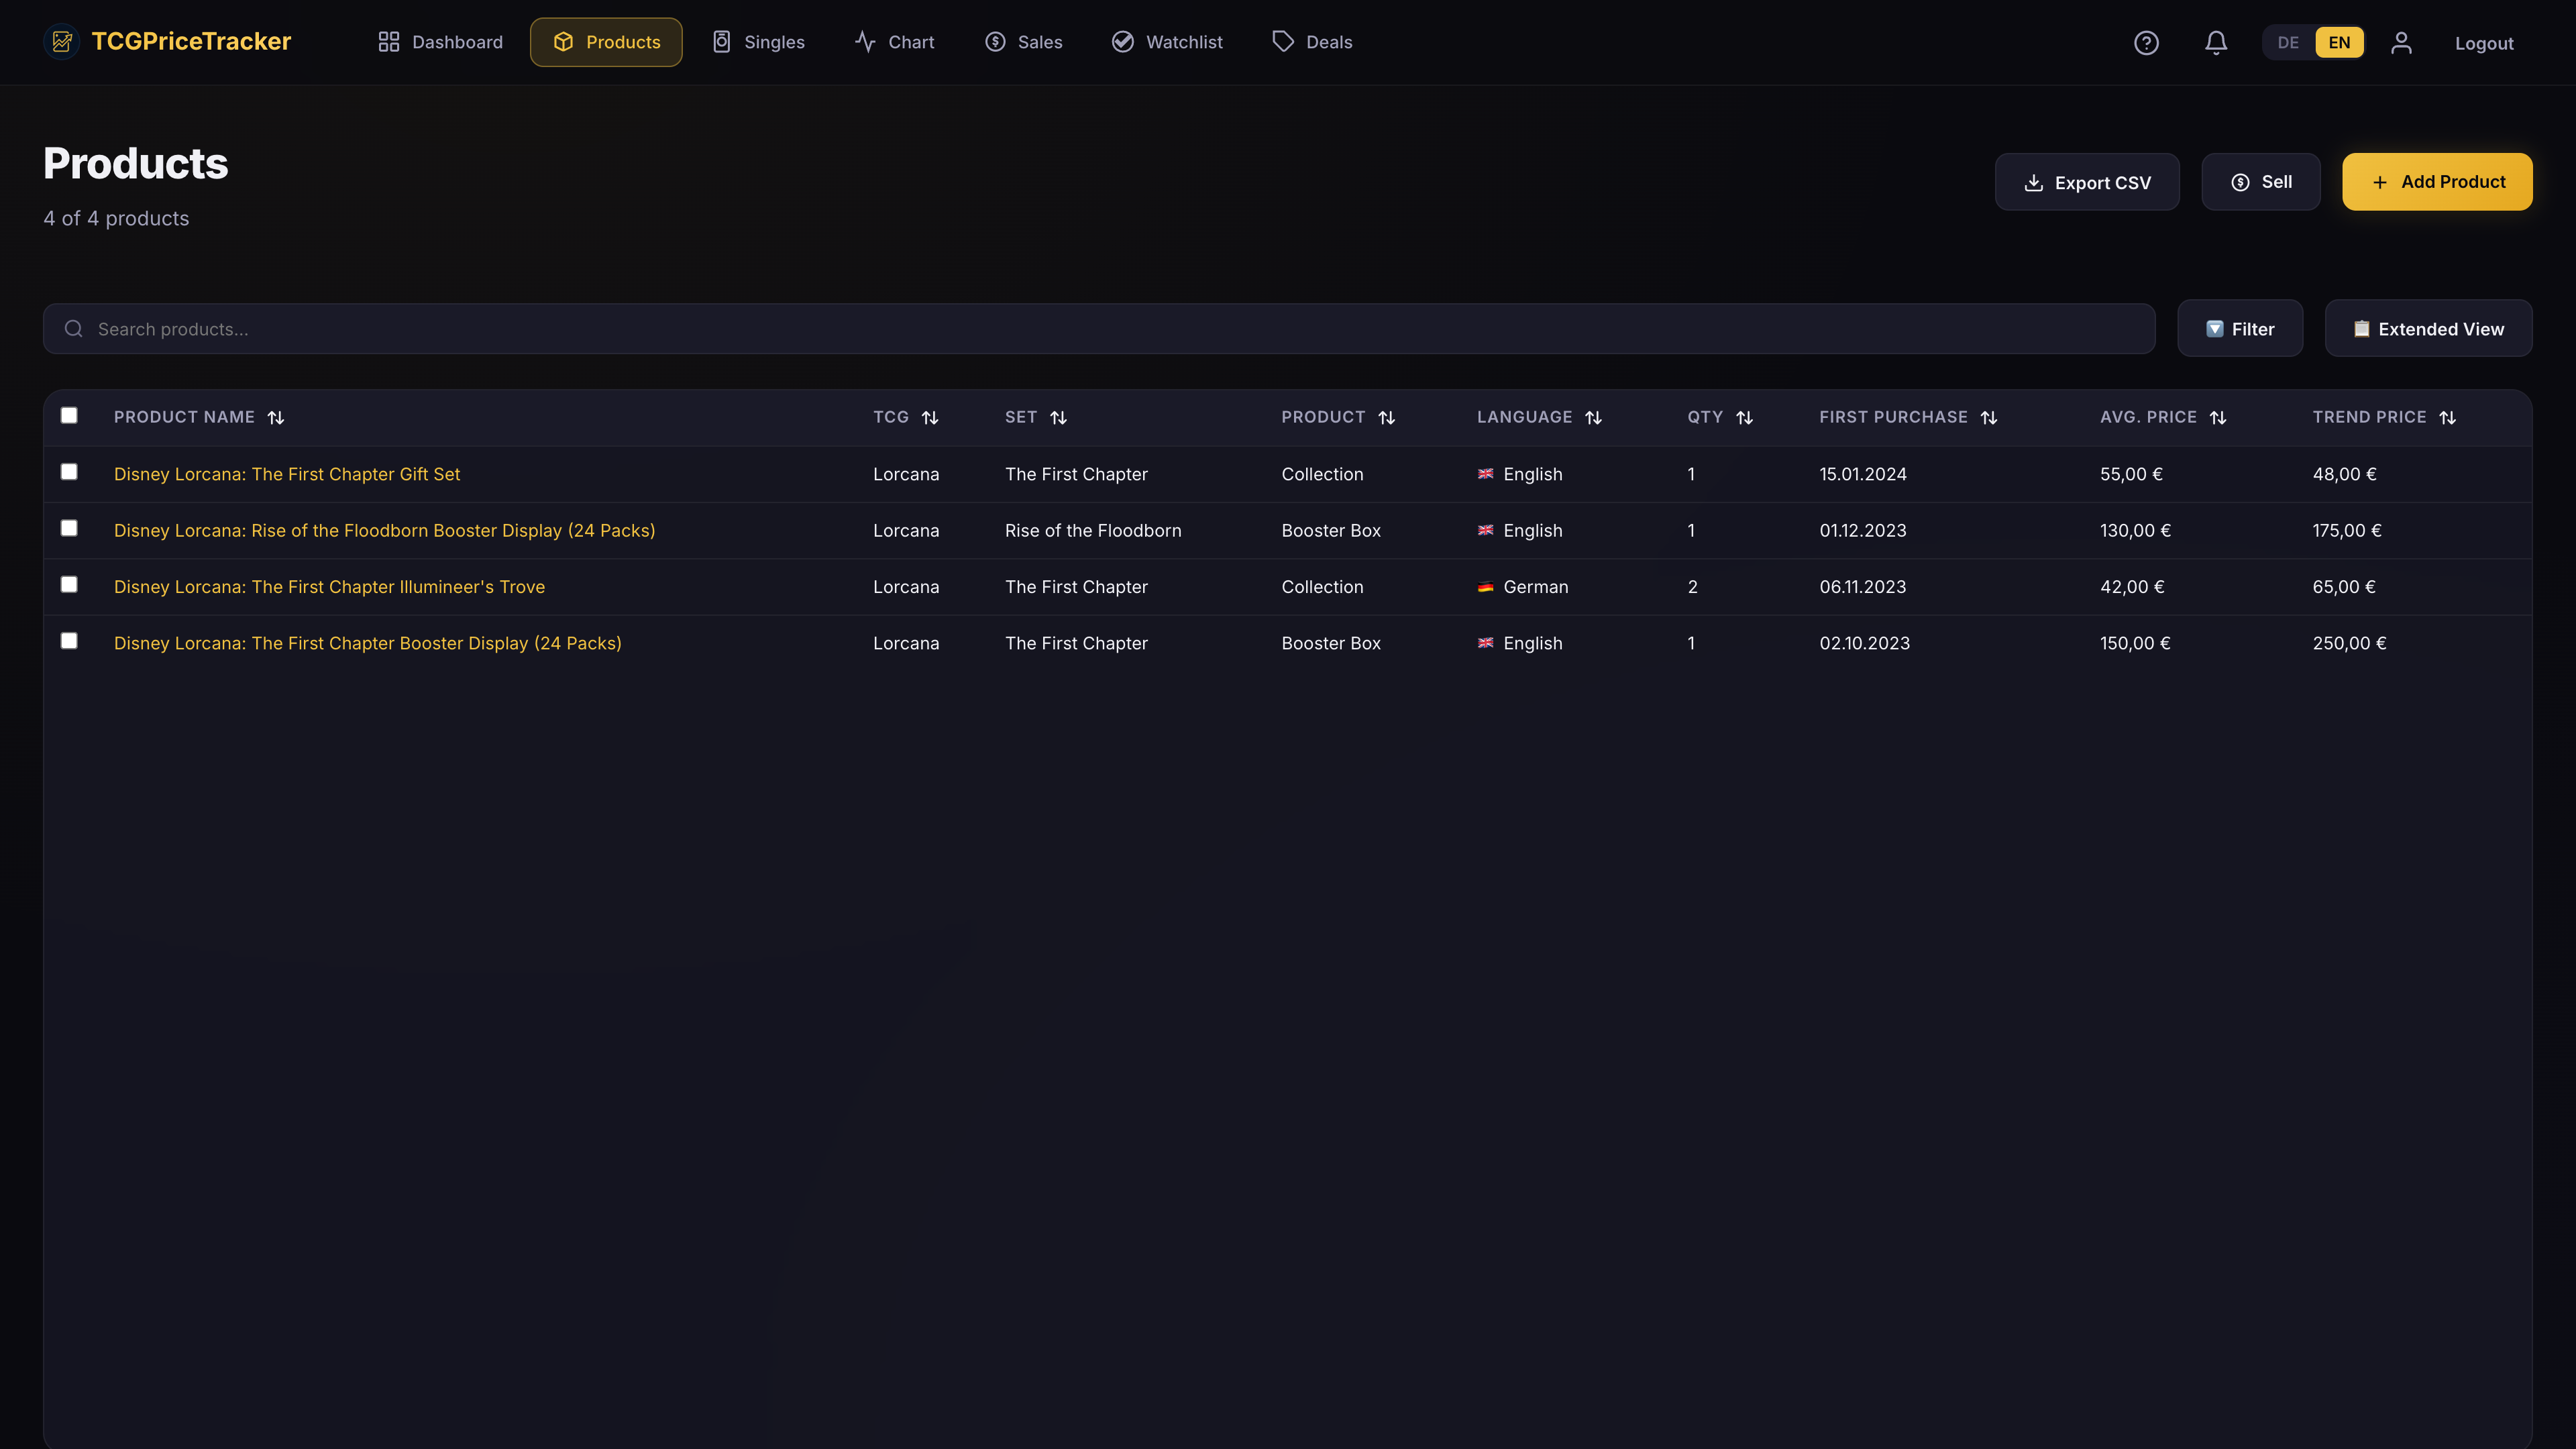Open the Deals tab
This screenshot has height=1449, width=2576.
(1312, 42)
